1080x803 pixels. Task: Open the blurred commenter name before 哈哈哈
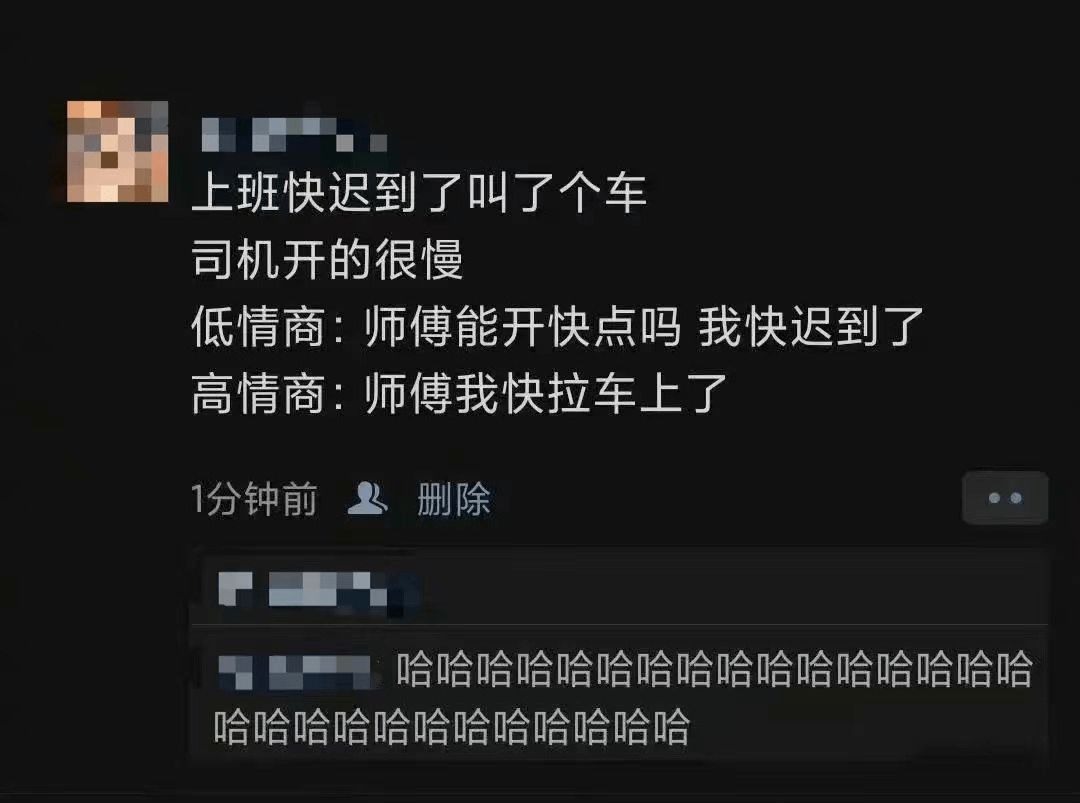[296, 671]
